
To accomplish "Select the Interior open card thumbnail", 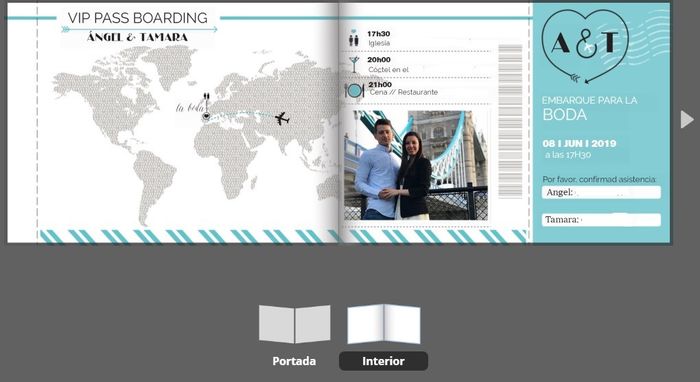I will pyautogui.click(x=384, y=324).
